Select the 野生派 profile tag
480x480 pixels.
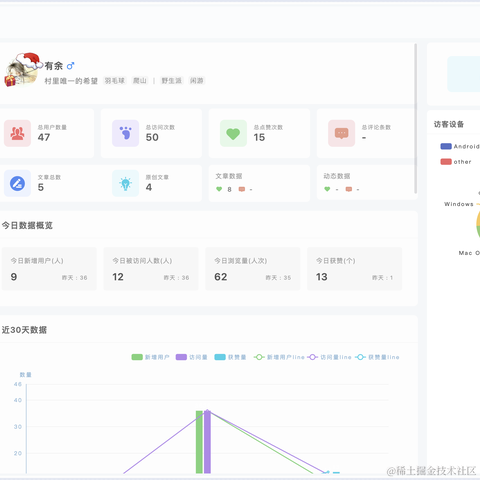coord(172,81)
